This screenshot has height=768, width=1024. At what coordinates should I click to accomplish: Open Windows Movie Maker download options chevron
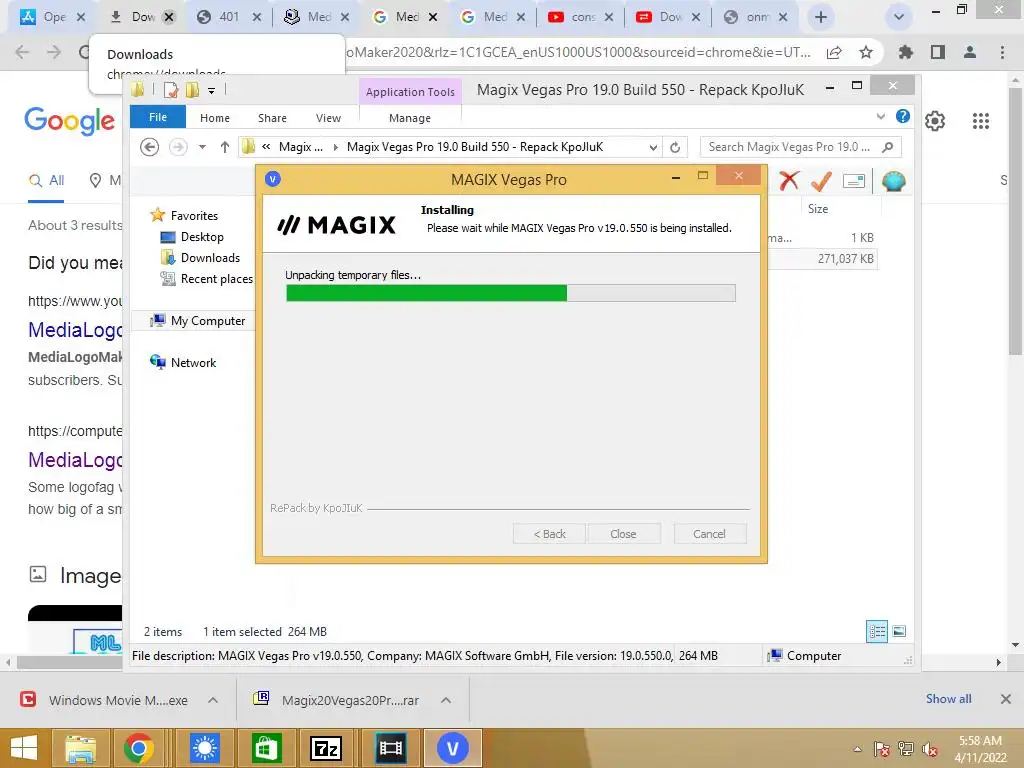click(x=213, y=700)
